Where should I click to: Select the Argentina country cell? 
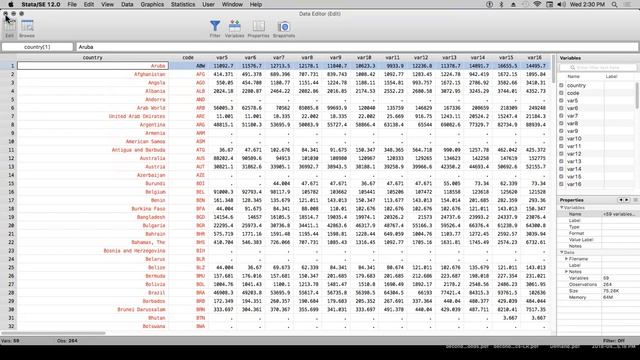(x=93, y=124)
